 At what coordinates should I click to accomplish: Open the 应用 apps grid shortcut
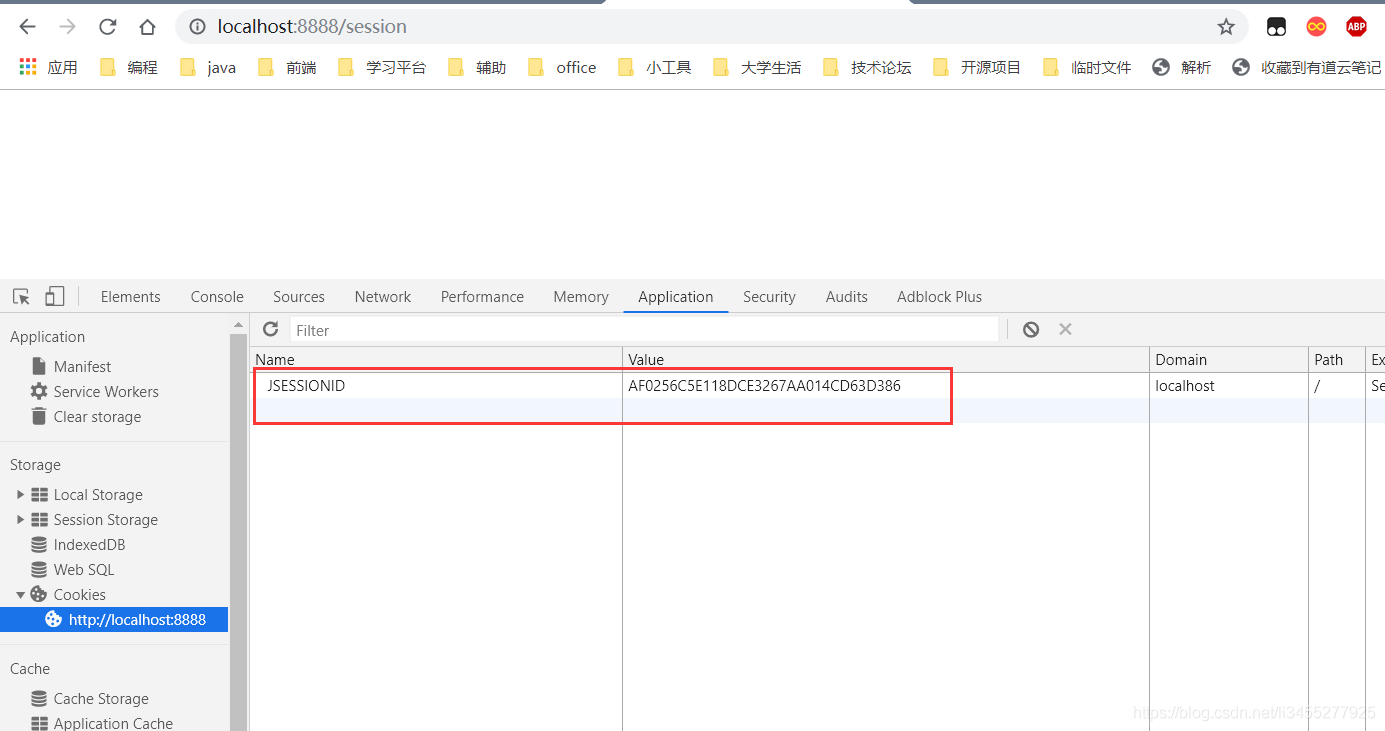(48, 67)
